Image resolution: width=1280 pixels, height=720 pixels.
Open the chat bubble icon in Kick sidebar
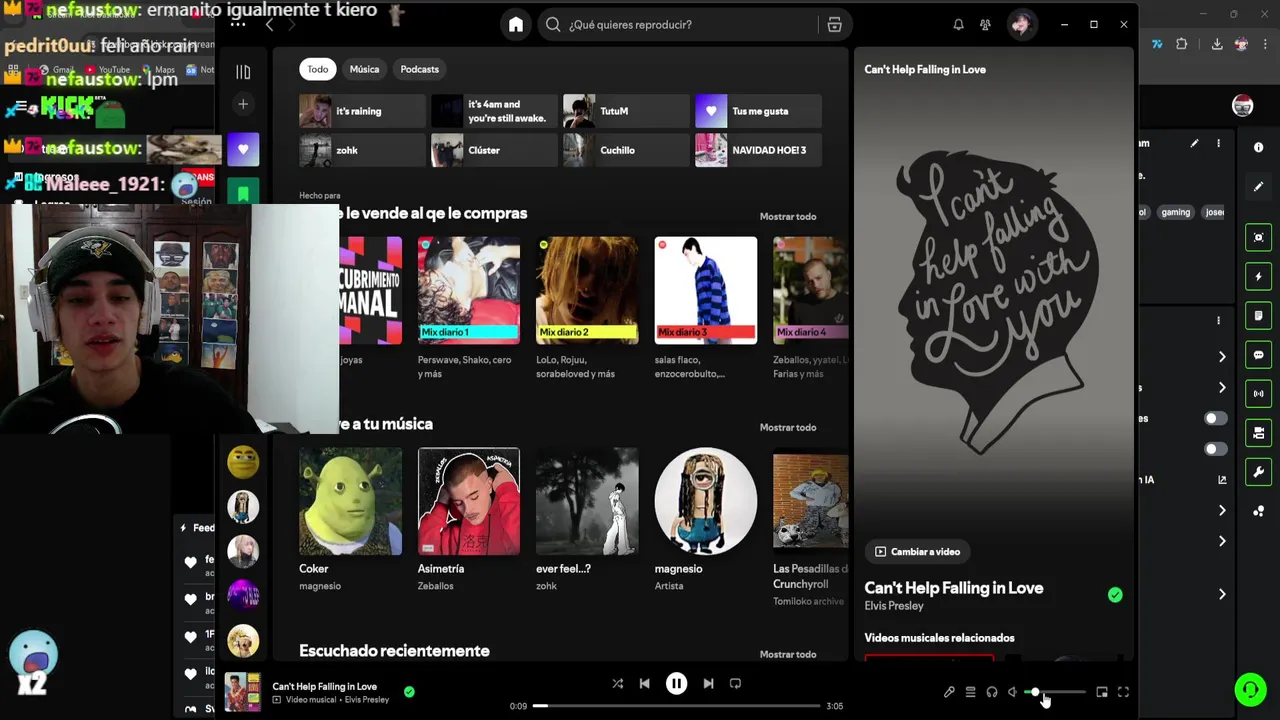click(1258, 355)
